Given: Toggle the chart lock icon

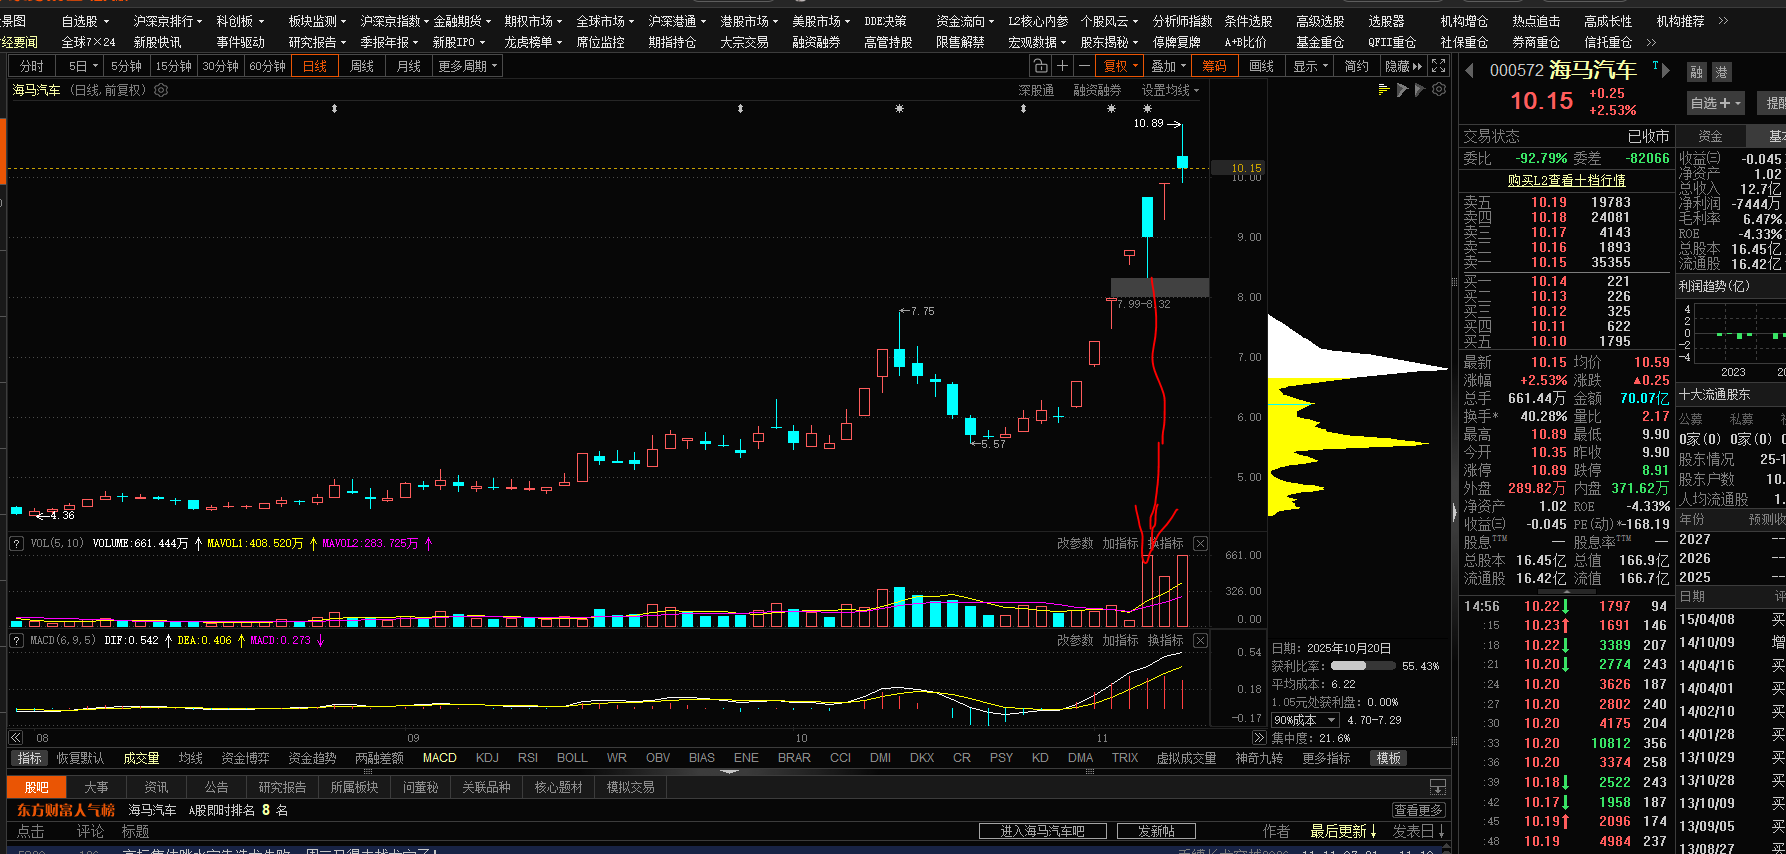Looking at the screenshot, I should coord(1040,66).
